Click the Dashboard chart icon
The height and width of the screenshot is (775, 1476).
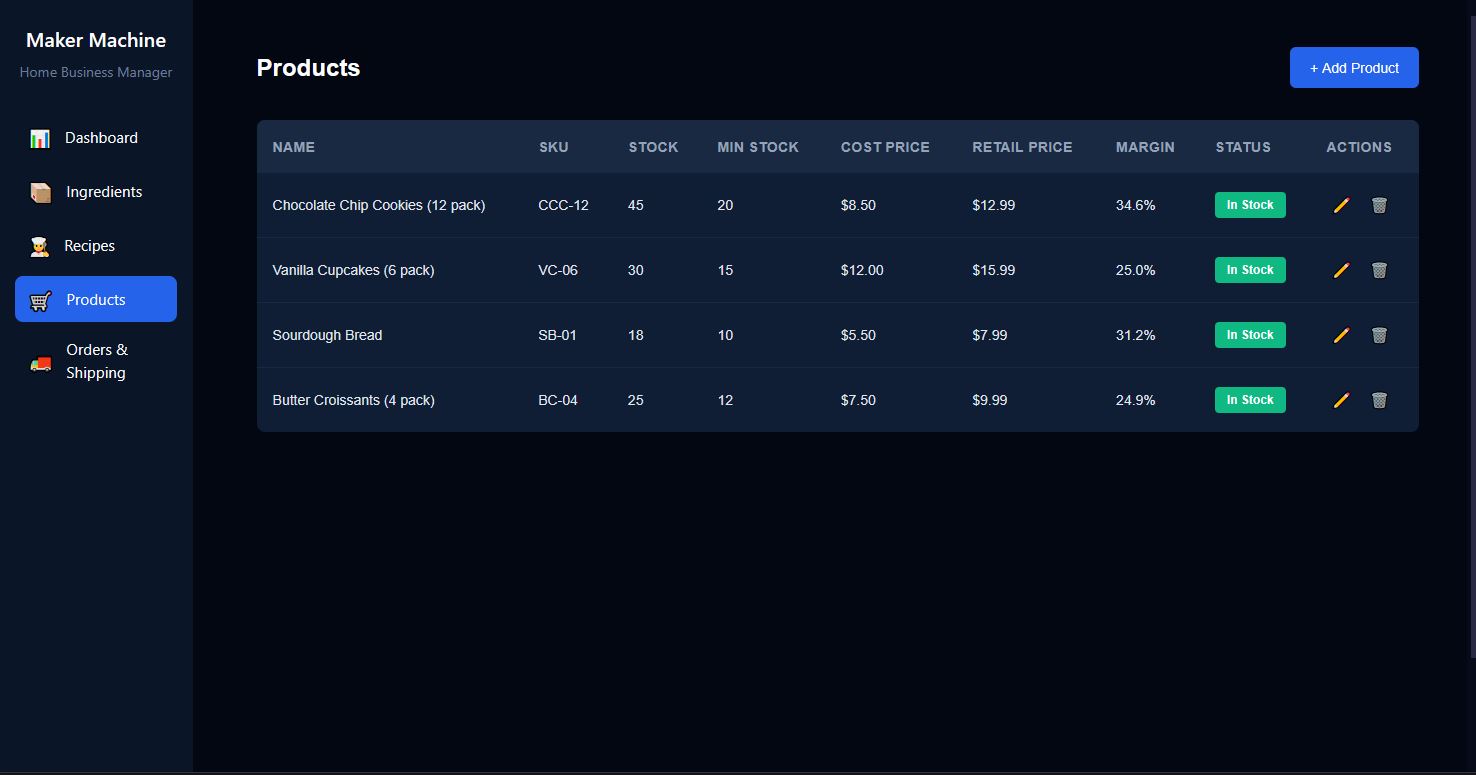tap(40, 139)
